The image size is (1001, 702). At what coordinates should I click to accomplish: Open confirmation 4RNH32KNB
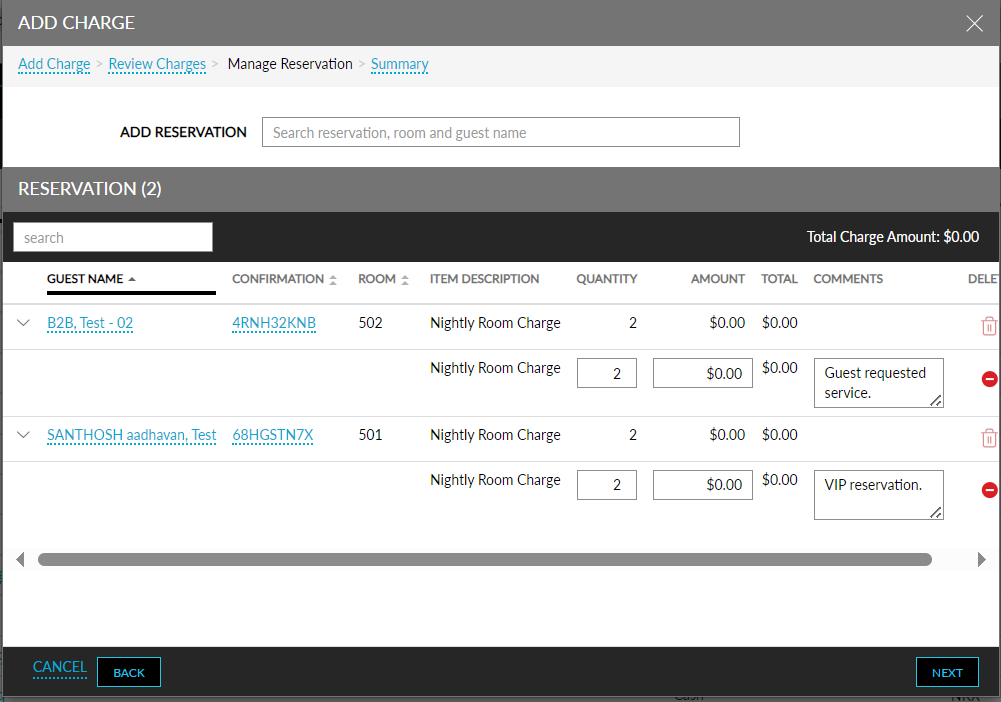coord(274,323)
